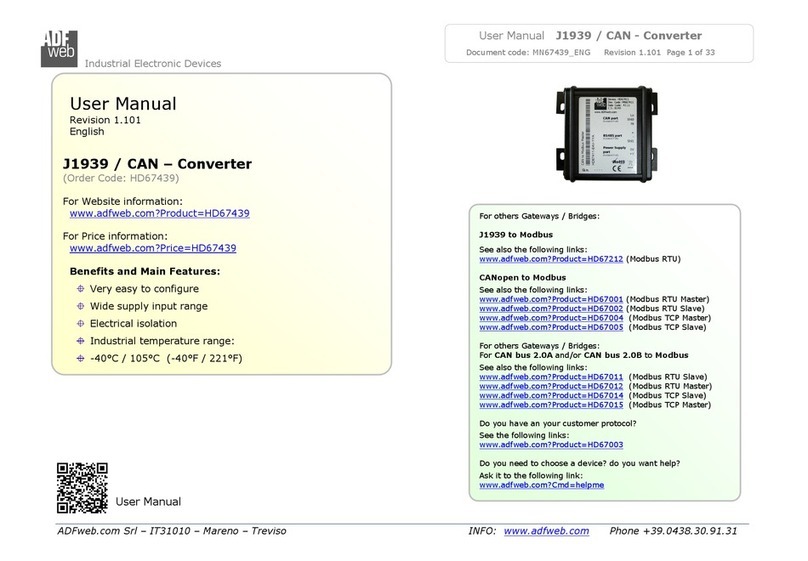
Task: Click the '-40°C / 105°C' temperature text
Action: click(125, 359)
